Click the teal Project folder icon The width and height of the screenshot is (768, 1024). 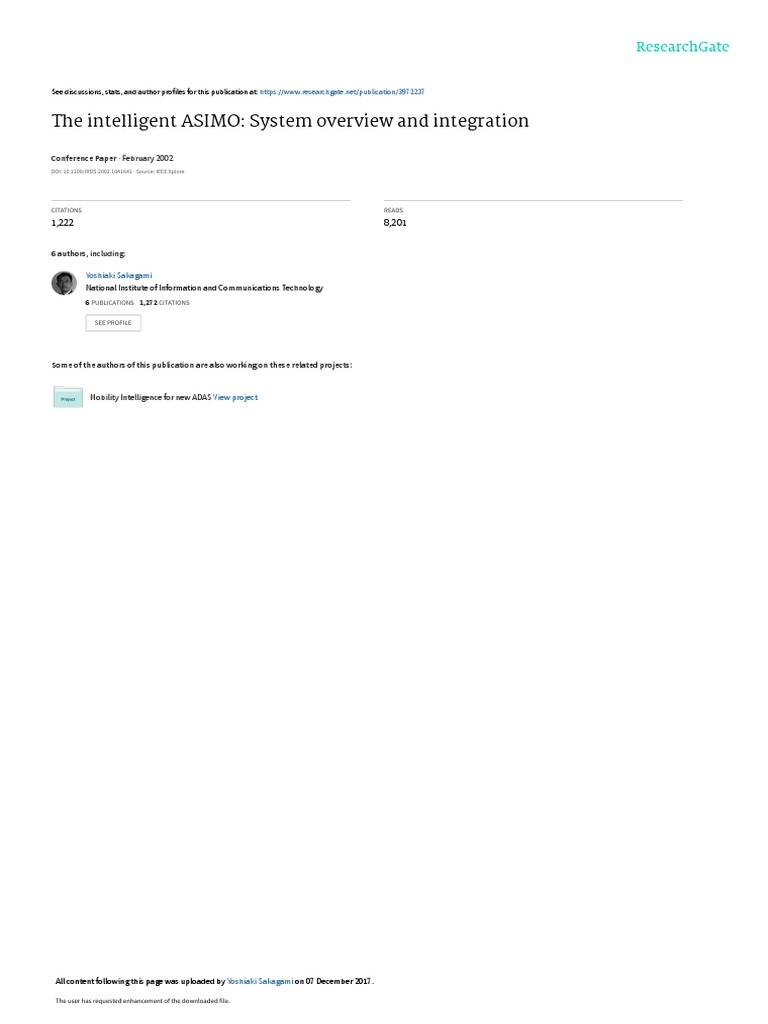click(x=68, y=397)
